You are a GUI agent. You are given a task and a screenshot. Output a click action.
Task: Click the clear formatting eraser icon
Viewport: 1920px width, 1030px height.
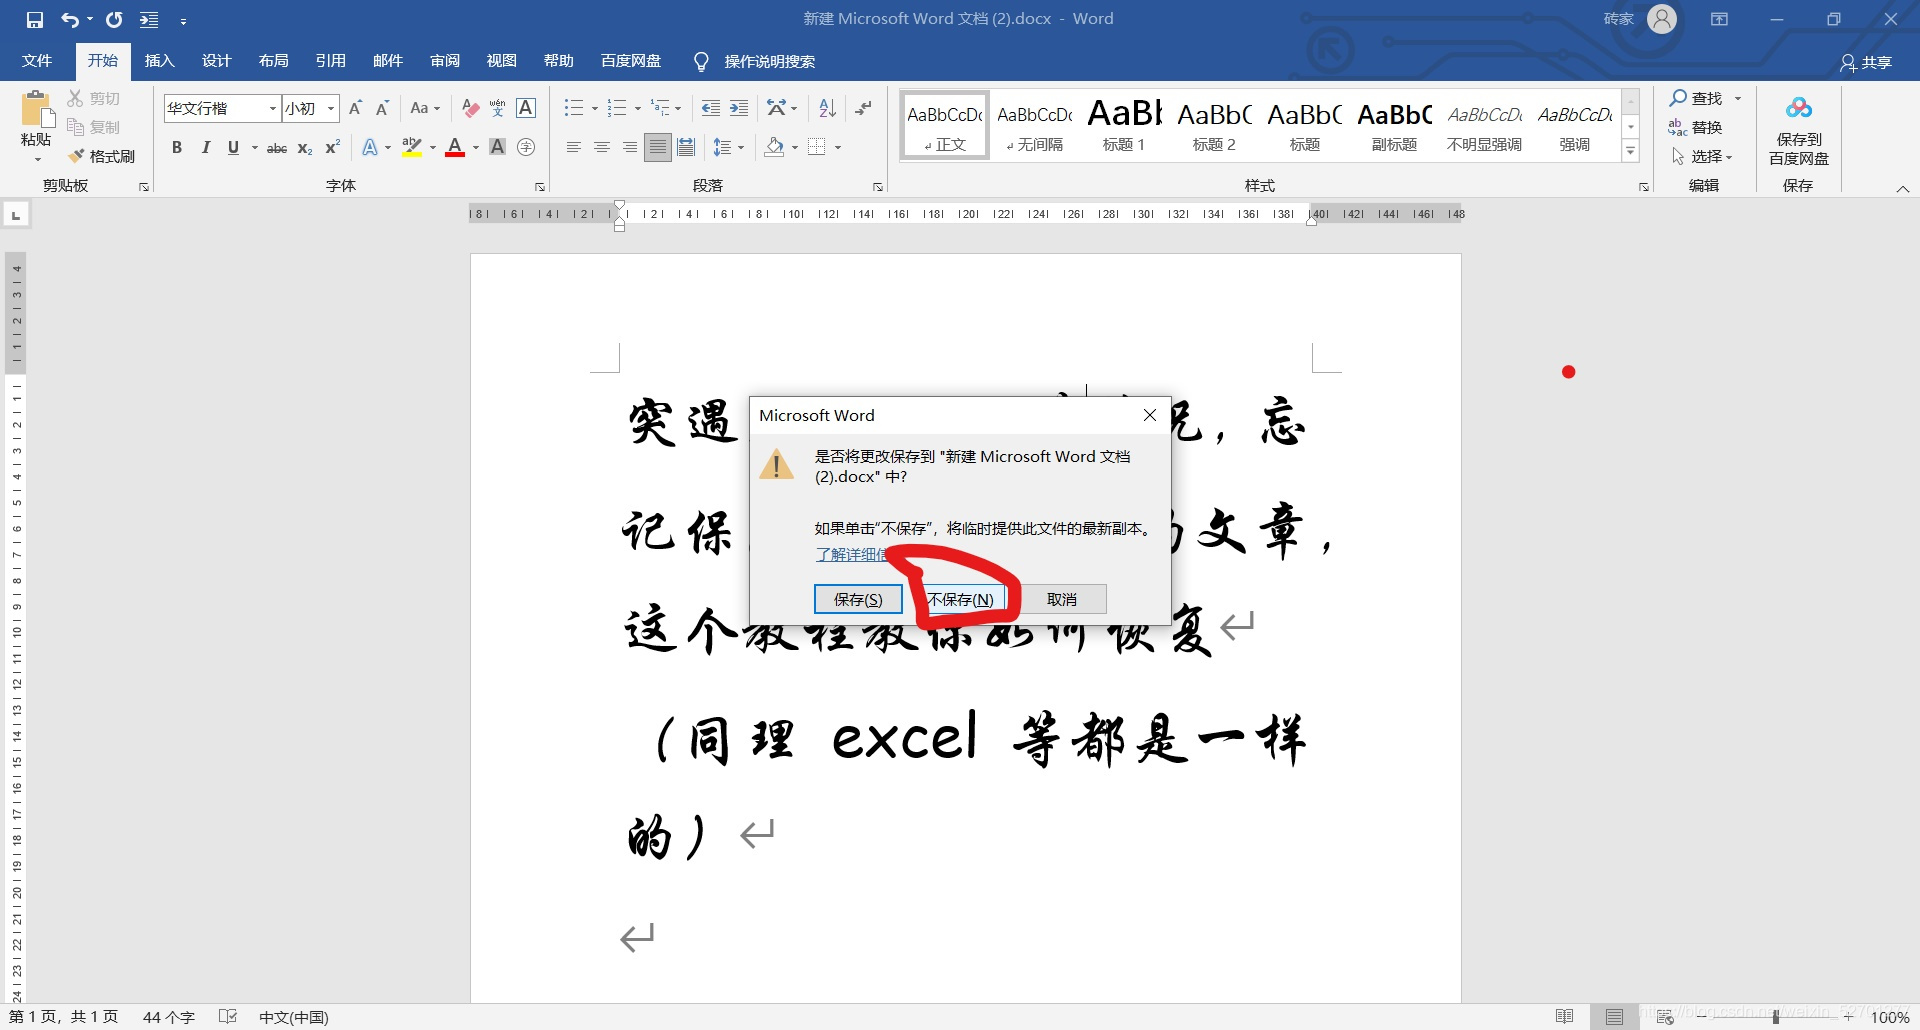click(470, 108)
